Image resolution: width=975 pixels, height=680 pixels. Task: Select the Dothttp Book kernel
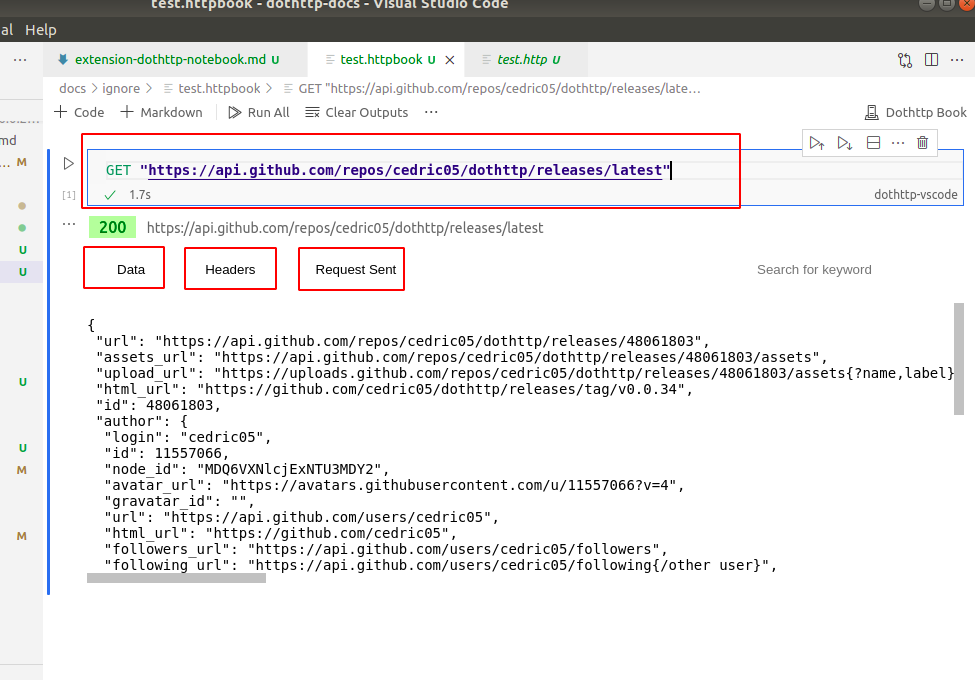coord(915,113)
